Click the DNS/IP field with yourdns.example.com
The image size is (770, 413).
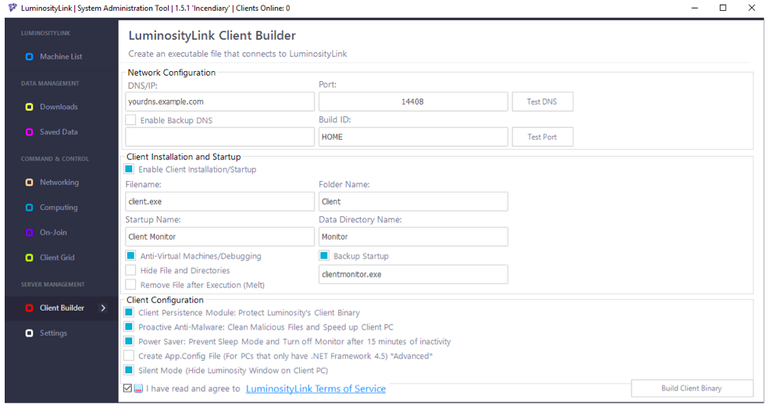coord(220,102)
